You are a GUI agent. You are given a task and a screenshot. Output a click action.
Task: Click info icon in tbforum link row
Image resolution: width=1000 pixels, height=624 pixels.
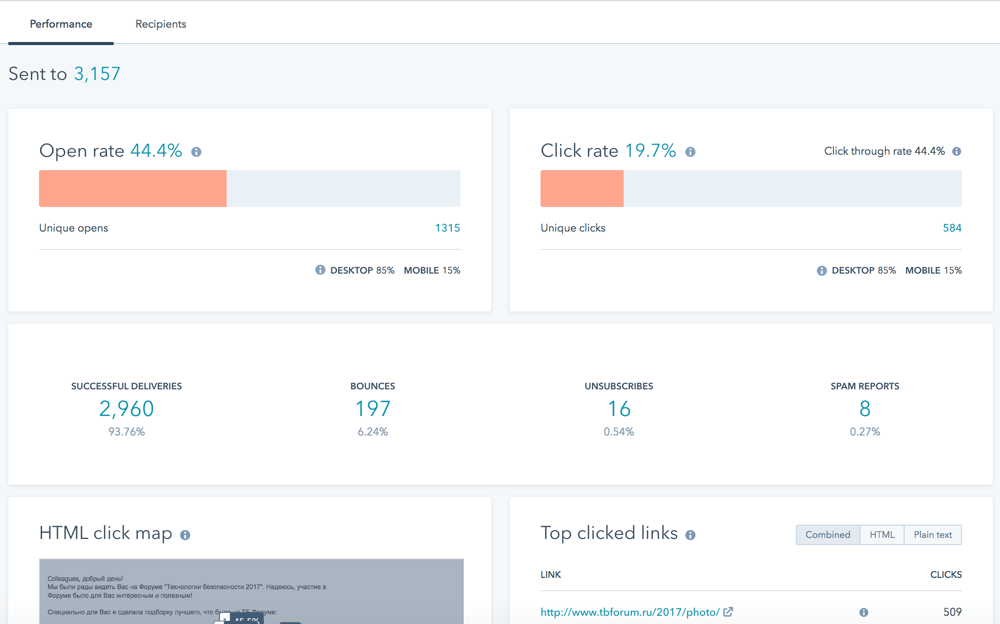point(863,612)
